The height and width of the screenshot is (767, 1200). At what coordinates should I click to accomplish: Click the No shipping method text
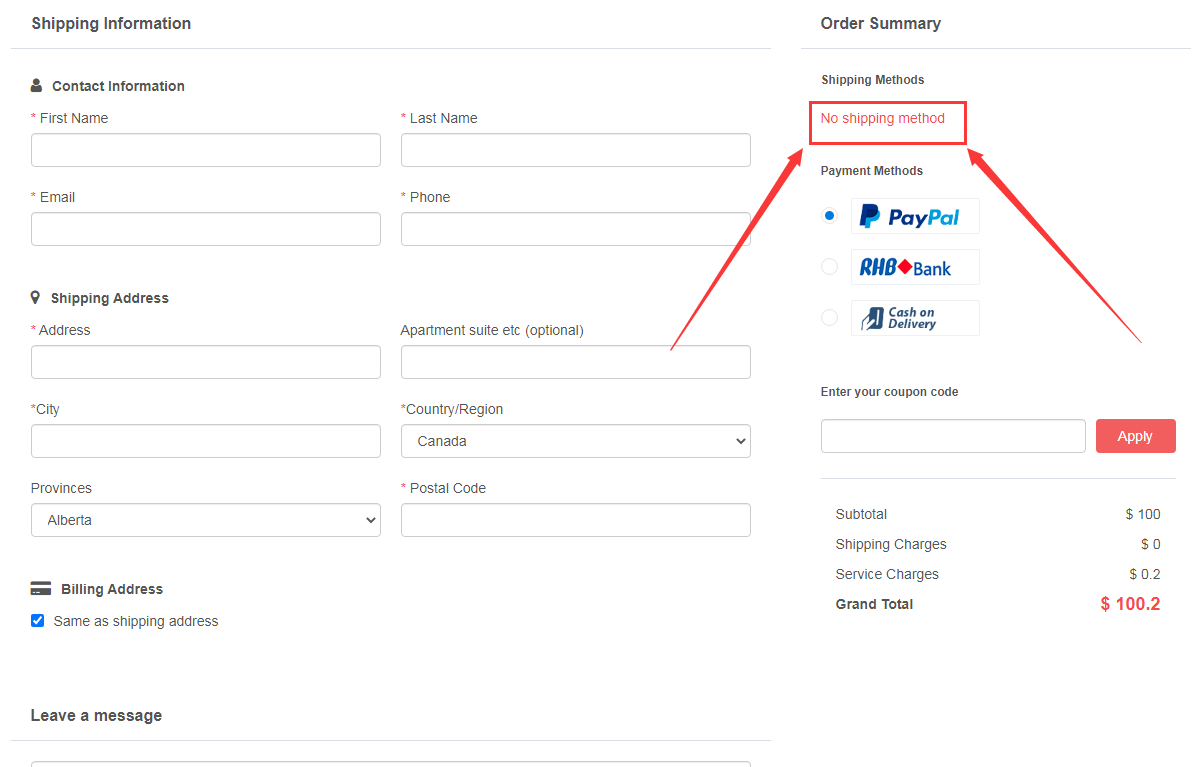pos(882,118)
